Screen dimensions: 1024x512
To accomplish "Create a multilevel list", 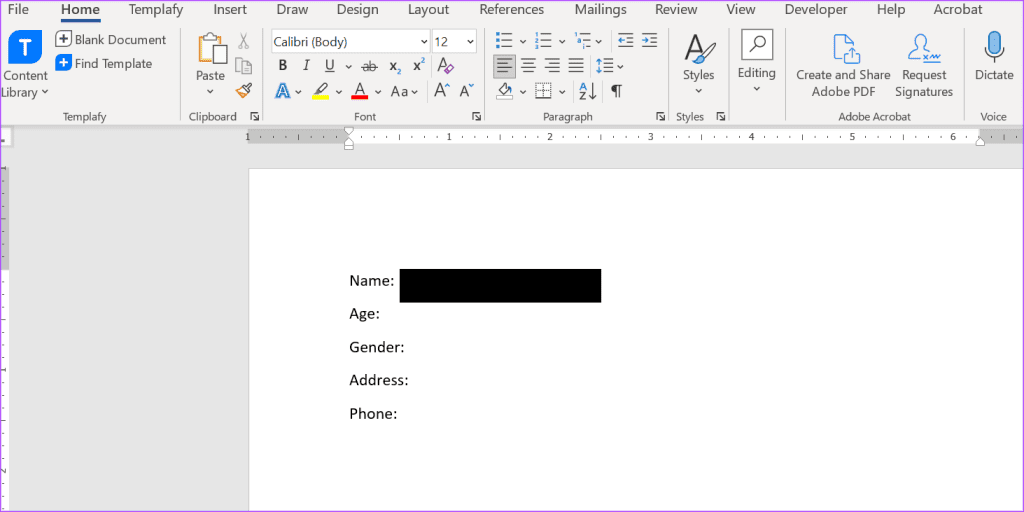I will (x=583, y=41).
